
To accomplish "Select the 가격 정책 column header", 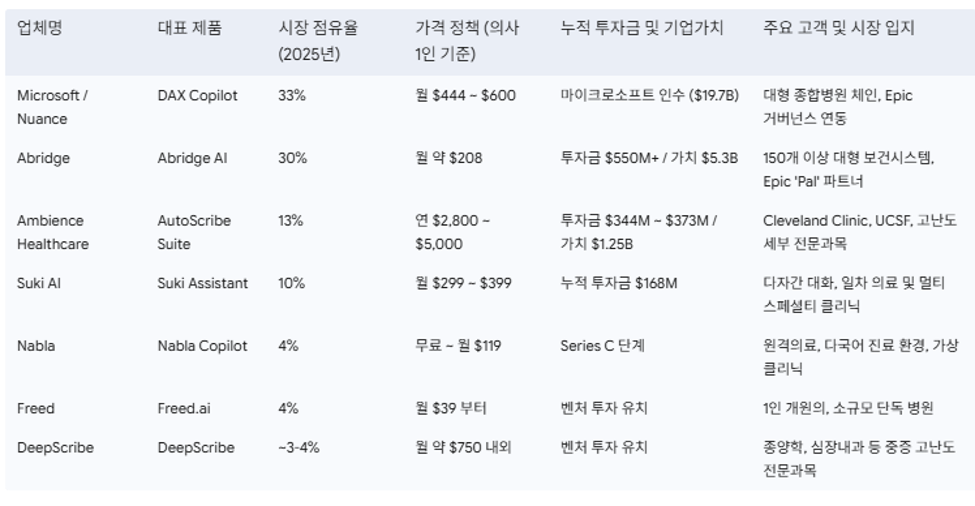I will pos(467,41).
